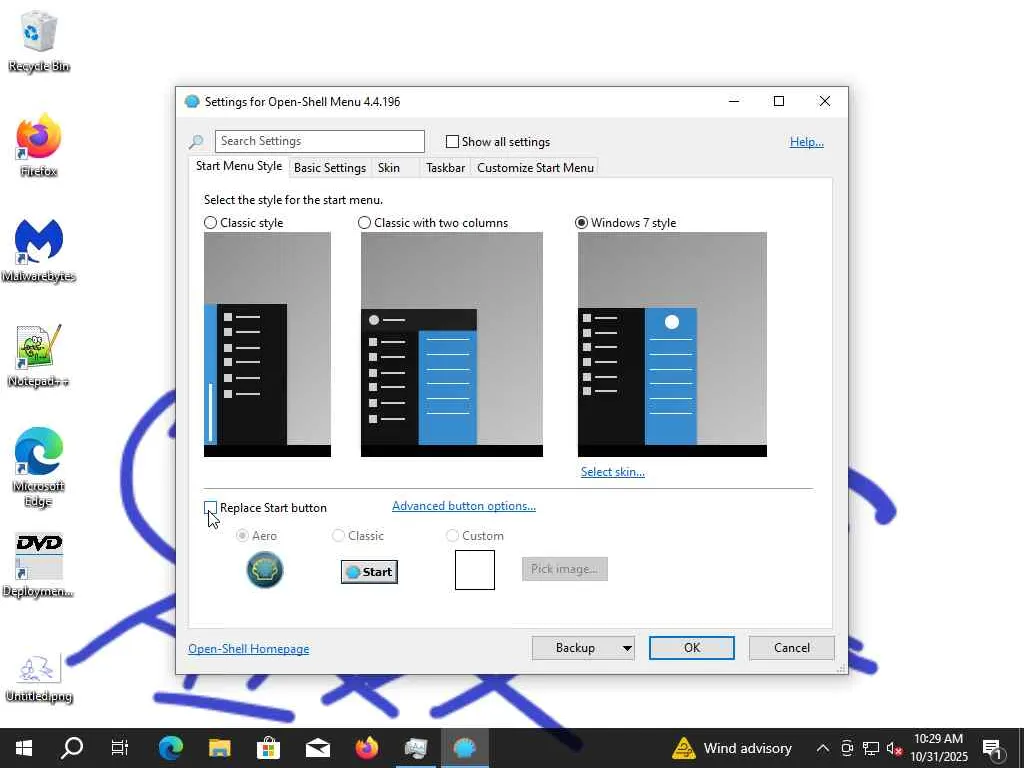Switch to Basic Settings tab

coord(330,168)
